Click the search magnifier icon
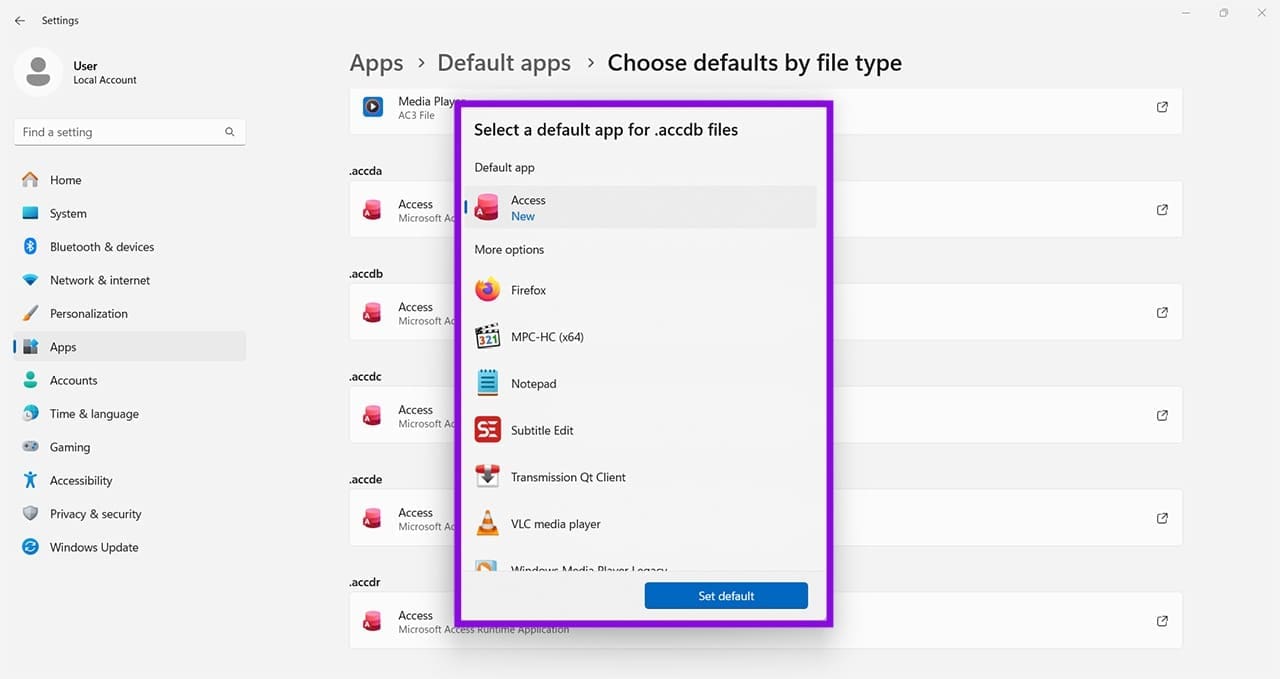The image size is (1280, 679). coord(230,132)
